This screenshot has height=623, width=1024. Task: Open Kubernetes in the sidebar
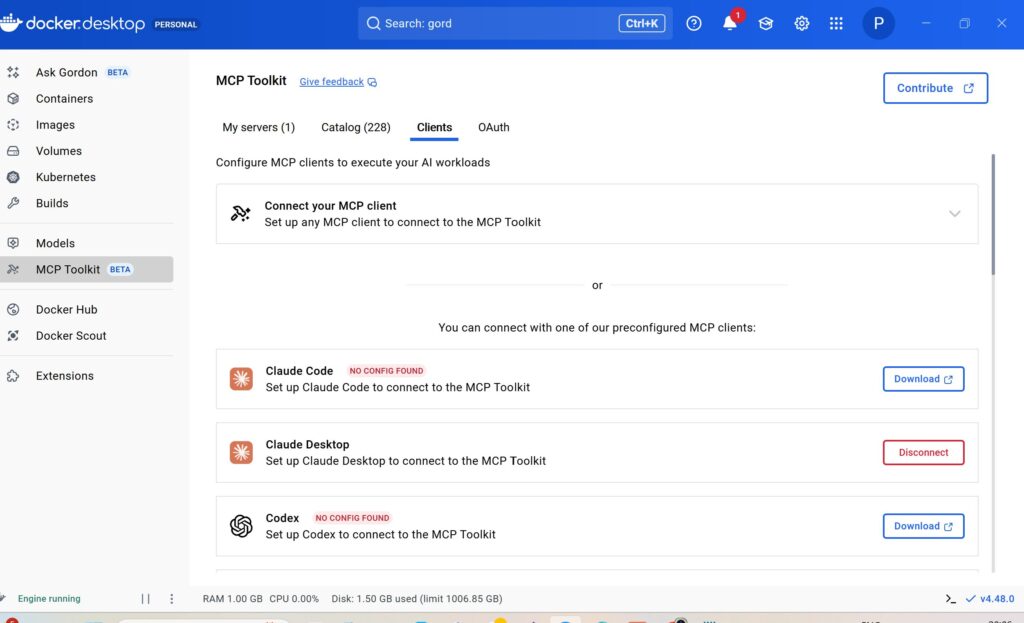[x=66, y=177]
